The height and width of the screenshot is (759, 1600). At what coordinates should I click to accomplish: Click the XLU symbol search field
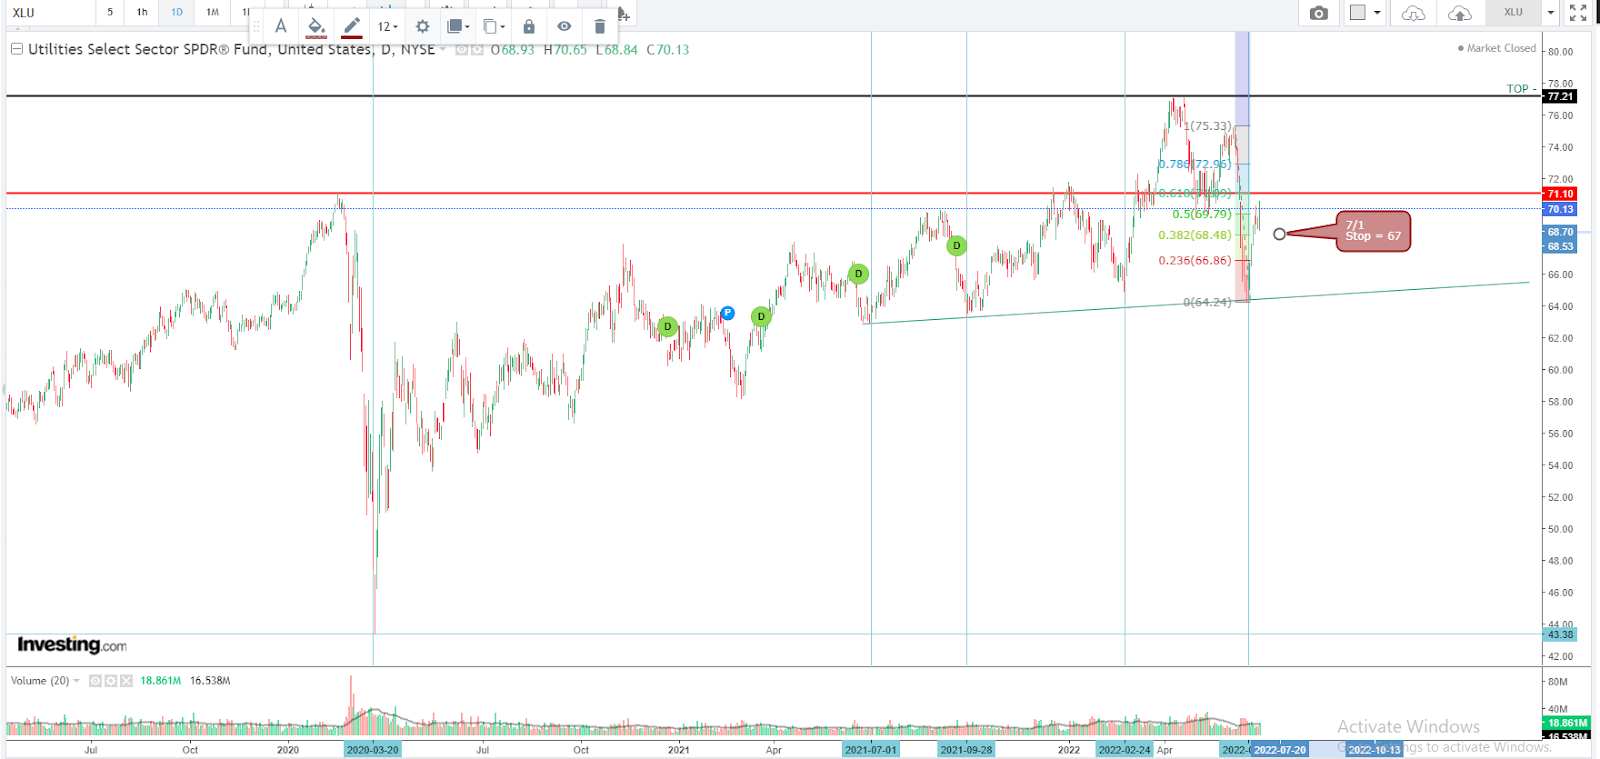tap(50, 13)
